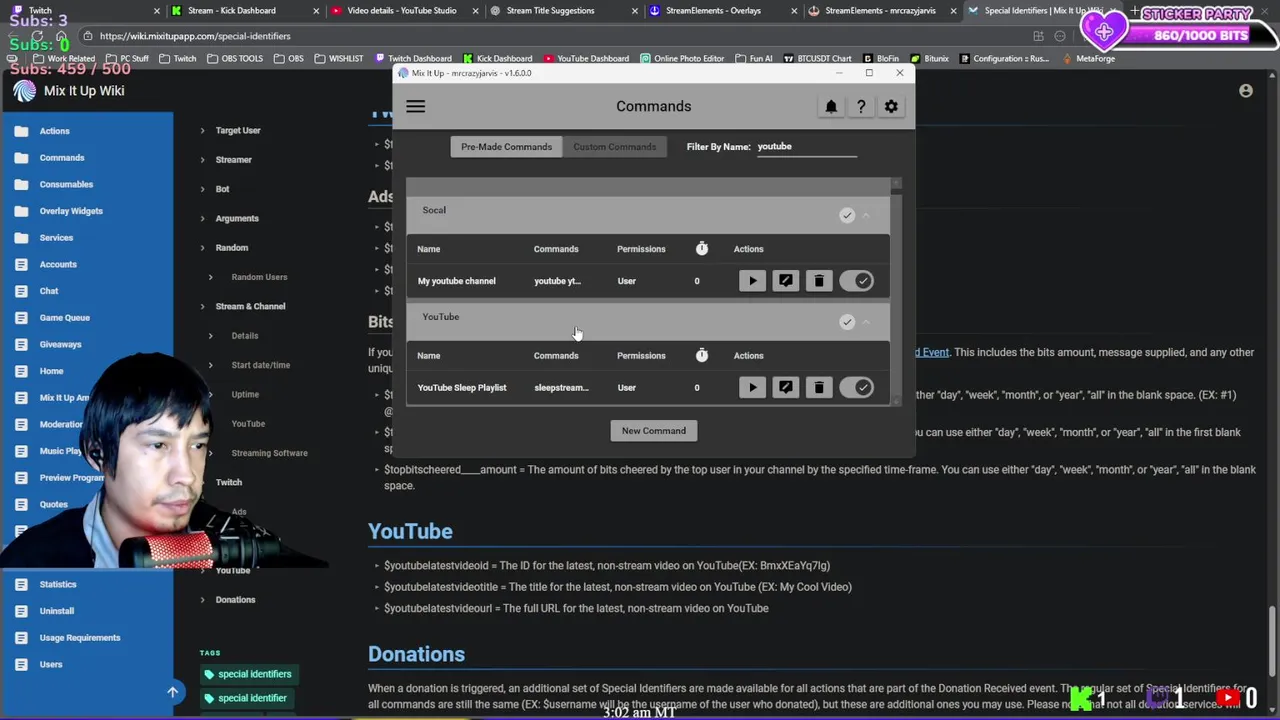1280x720 pixels.
Task: Open Streaming Software contents entry
Action: pyautogui.click(x=269, y=453)
